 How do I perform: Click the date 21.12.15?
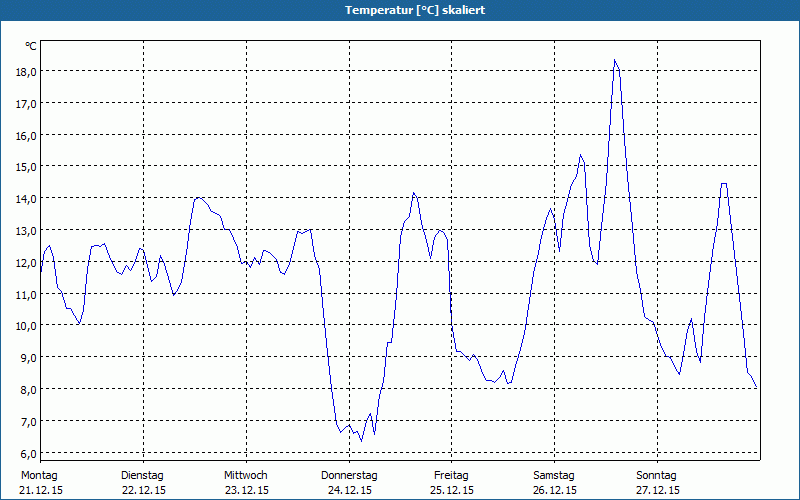(41, 490)
